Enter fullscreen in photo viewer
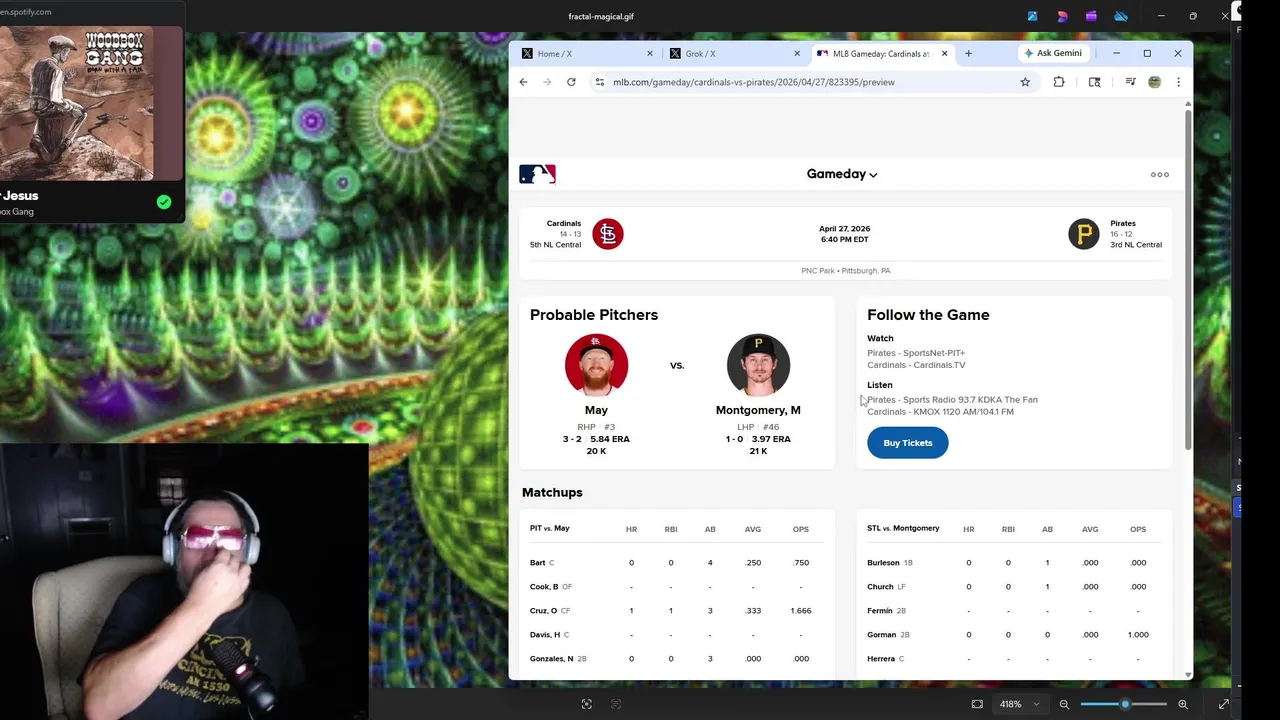 pos(1223,704)
